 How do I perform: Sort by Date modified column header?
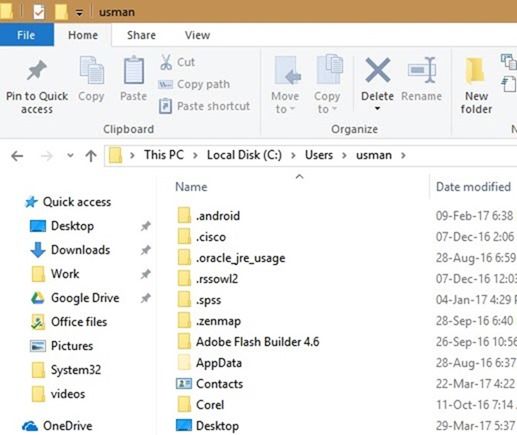[x=473, y=187]
